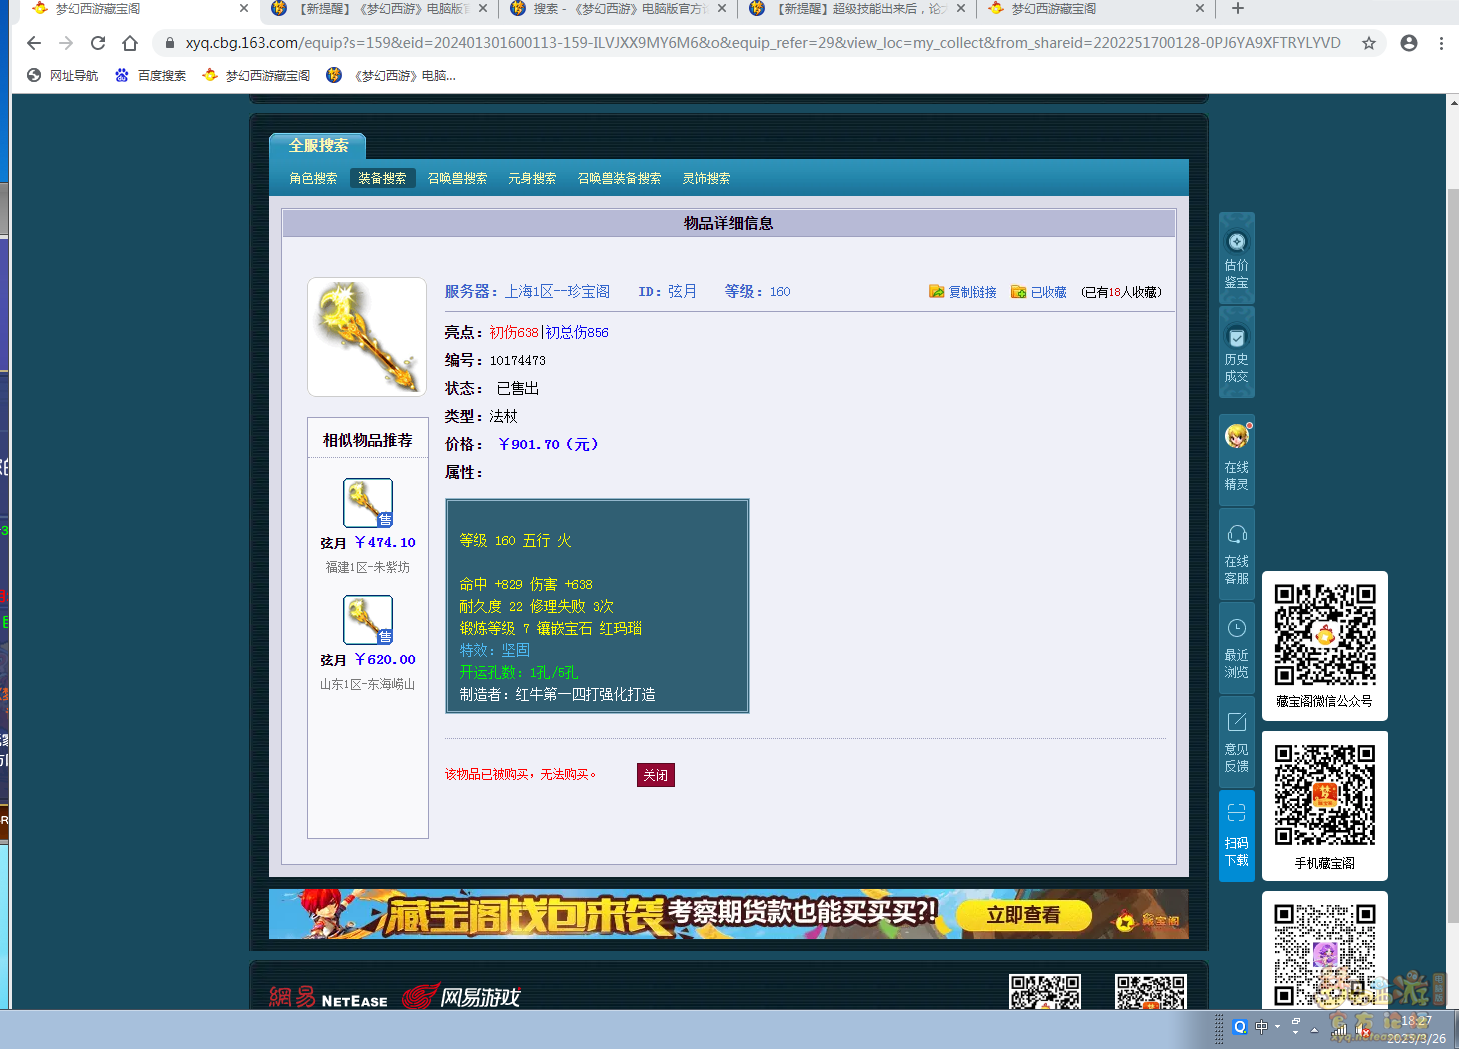Click the 网易游戏 logo in footer
This screenshot has height=1049, width=1459.
click(x=461, y=996)
